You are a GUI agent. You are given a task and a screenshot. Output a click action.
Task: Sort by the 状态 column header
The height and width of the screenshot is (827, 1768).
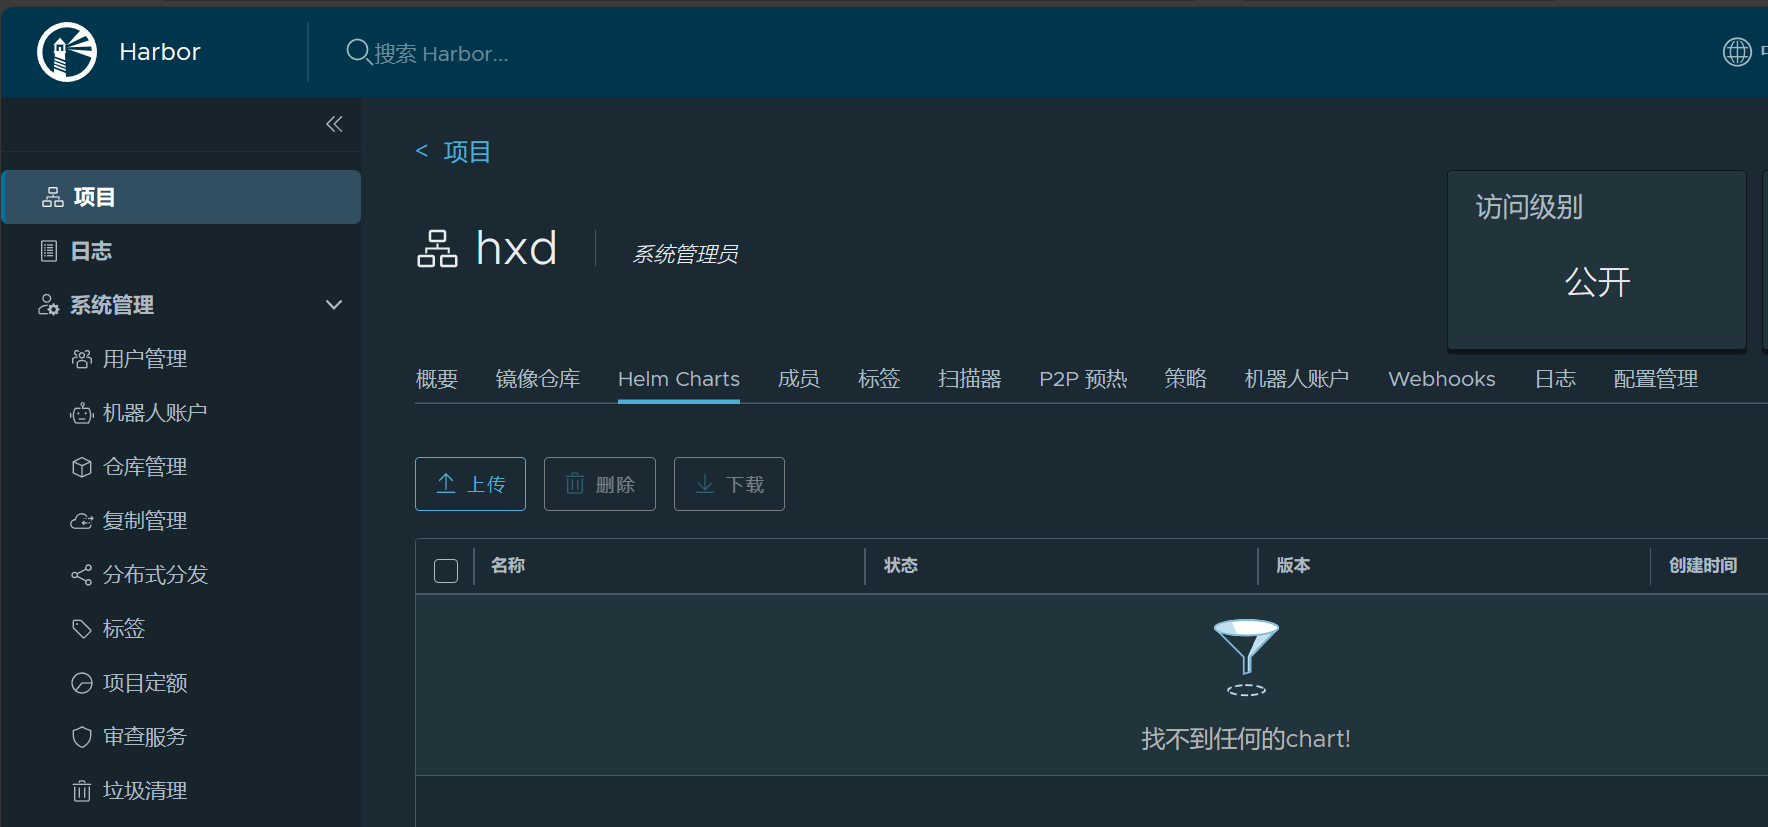click(x=901, y=566)
